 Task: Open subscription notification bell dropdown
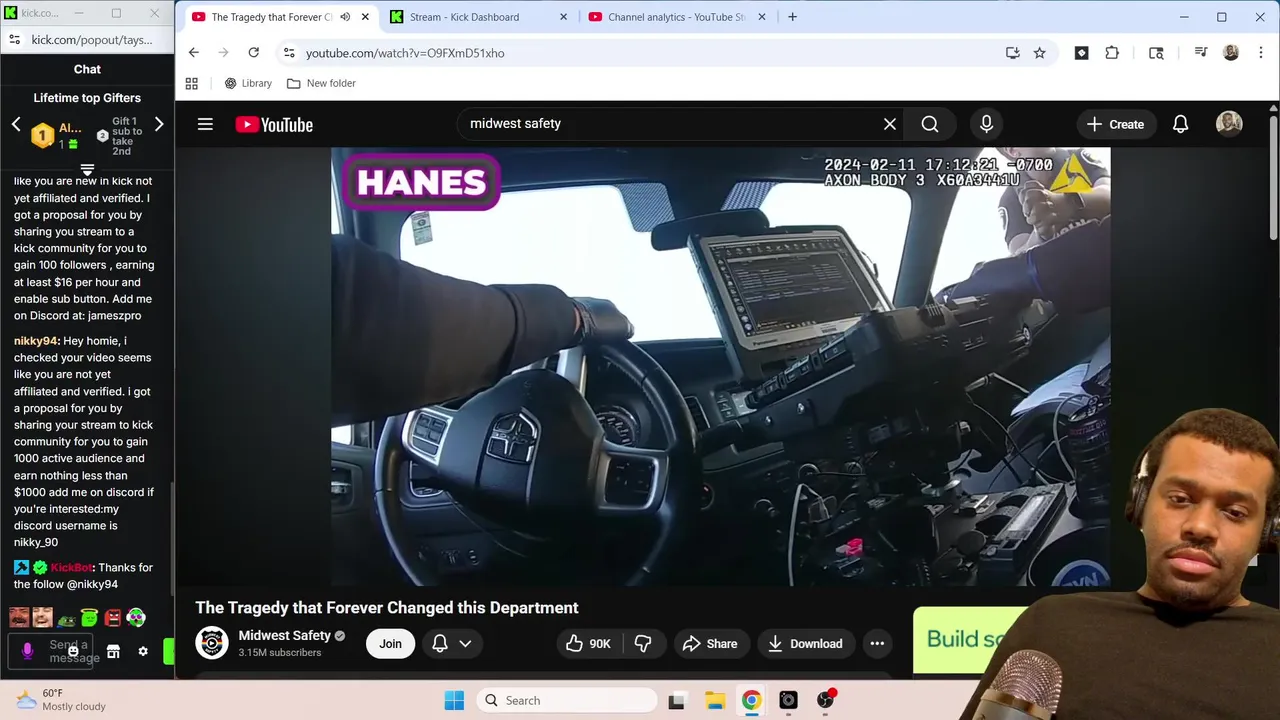[452, 644]
